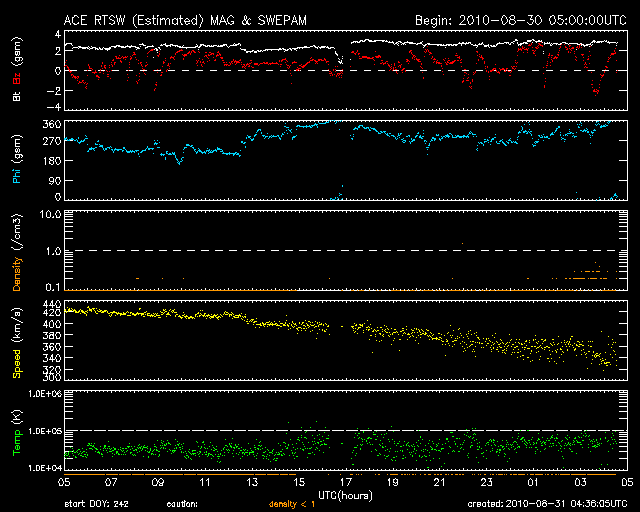Click the '-2' tick on the Bt Bz axis
Viewport: 640px width, 512px height.
click(54, 91)
